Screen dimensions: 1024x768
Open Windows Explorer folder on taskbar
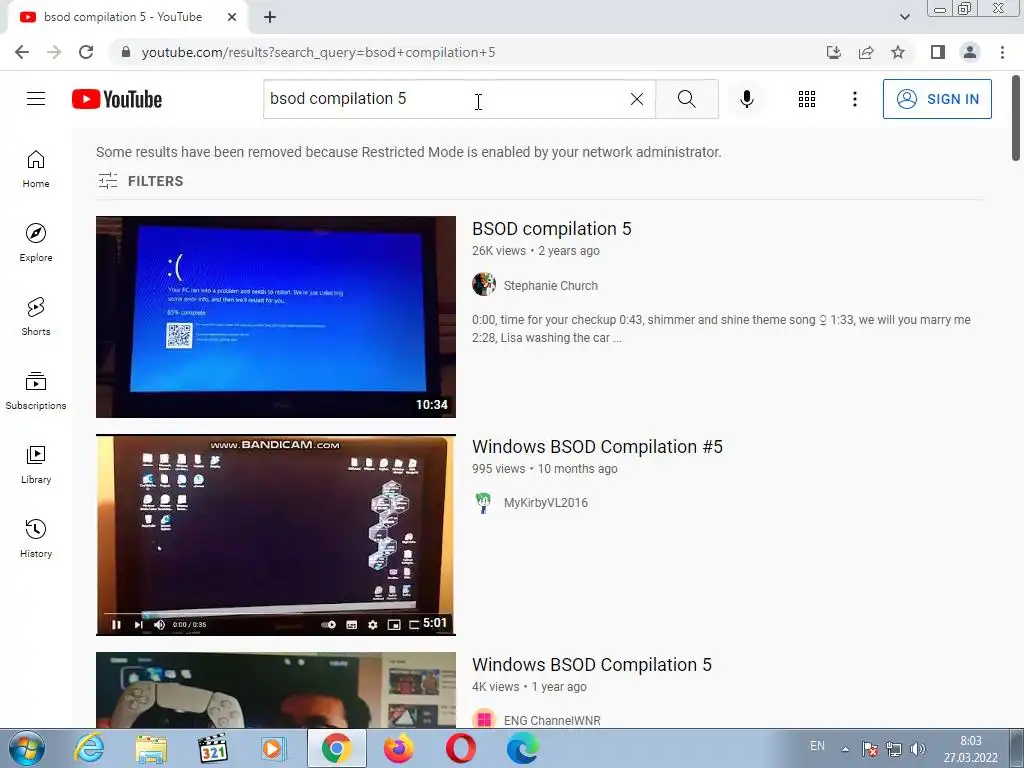pos(151,748)
